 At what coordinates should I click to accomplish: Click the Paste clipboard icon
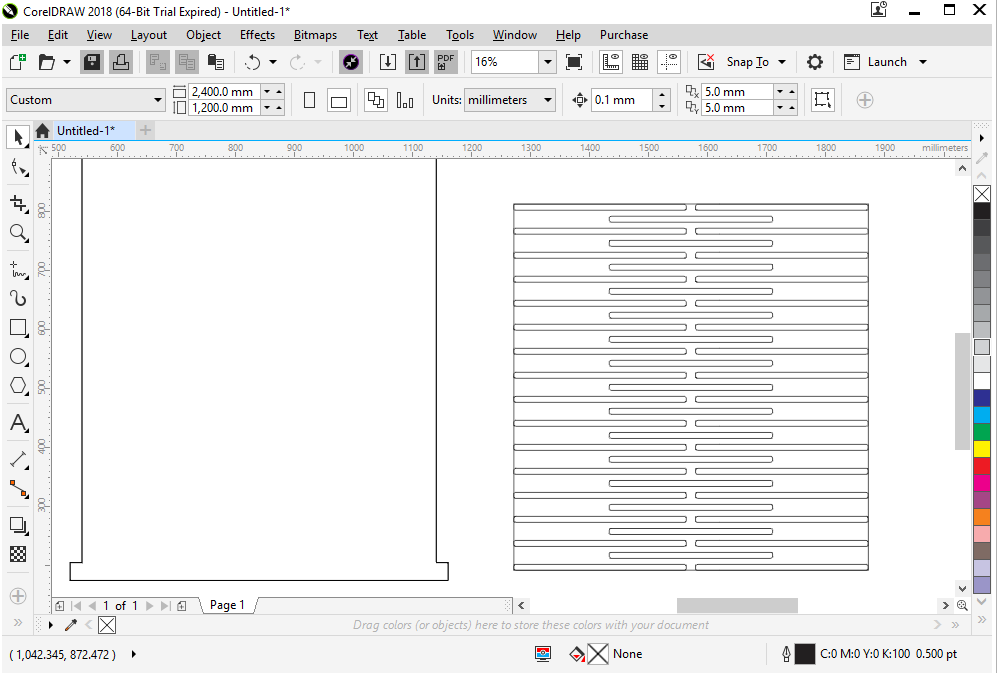coord(216,62)
